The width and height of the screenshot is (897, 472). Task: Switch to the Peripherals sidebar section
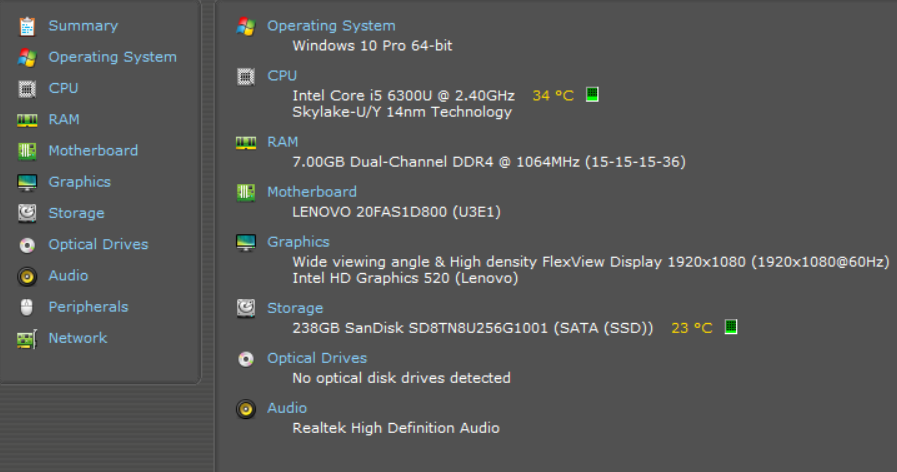pos(88,307)
